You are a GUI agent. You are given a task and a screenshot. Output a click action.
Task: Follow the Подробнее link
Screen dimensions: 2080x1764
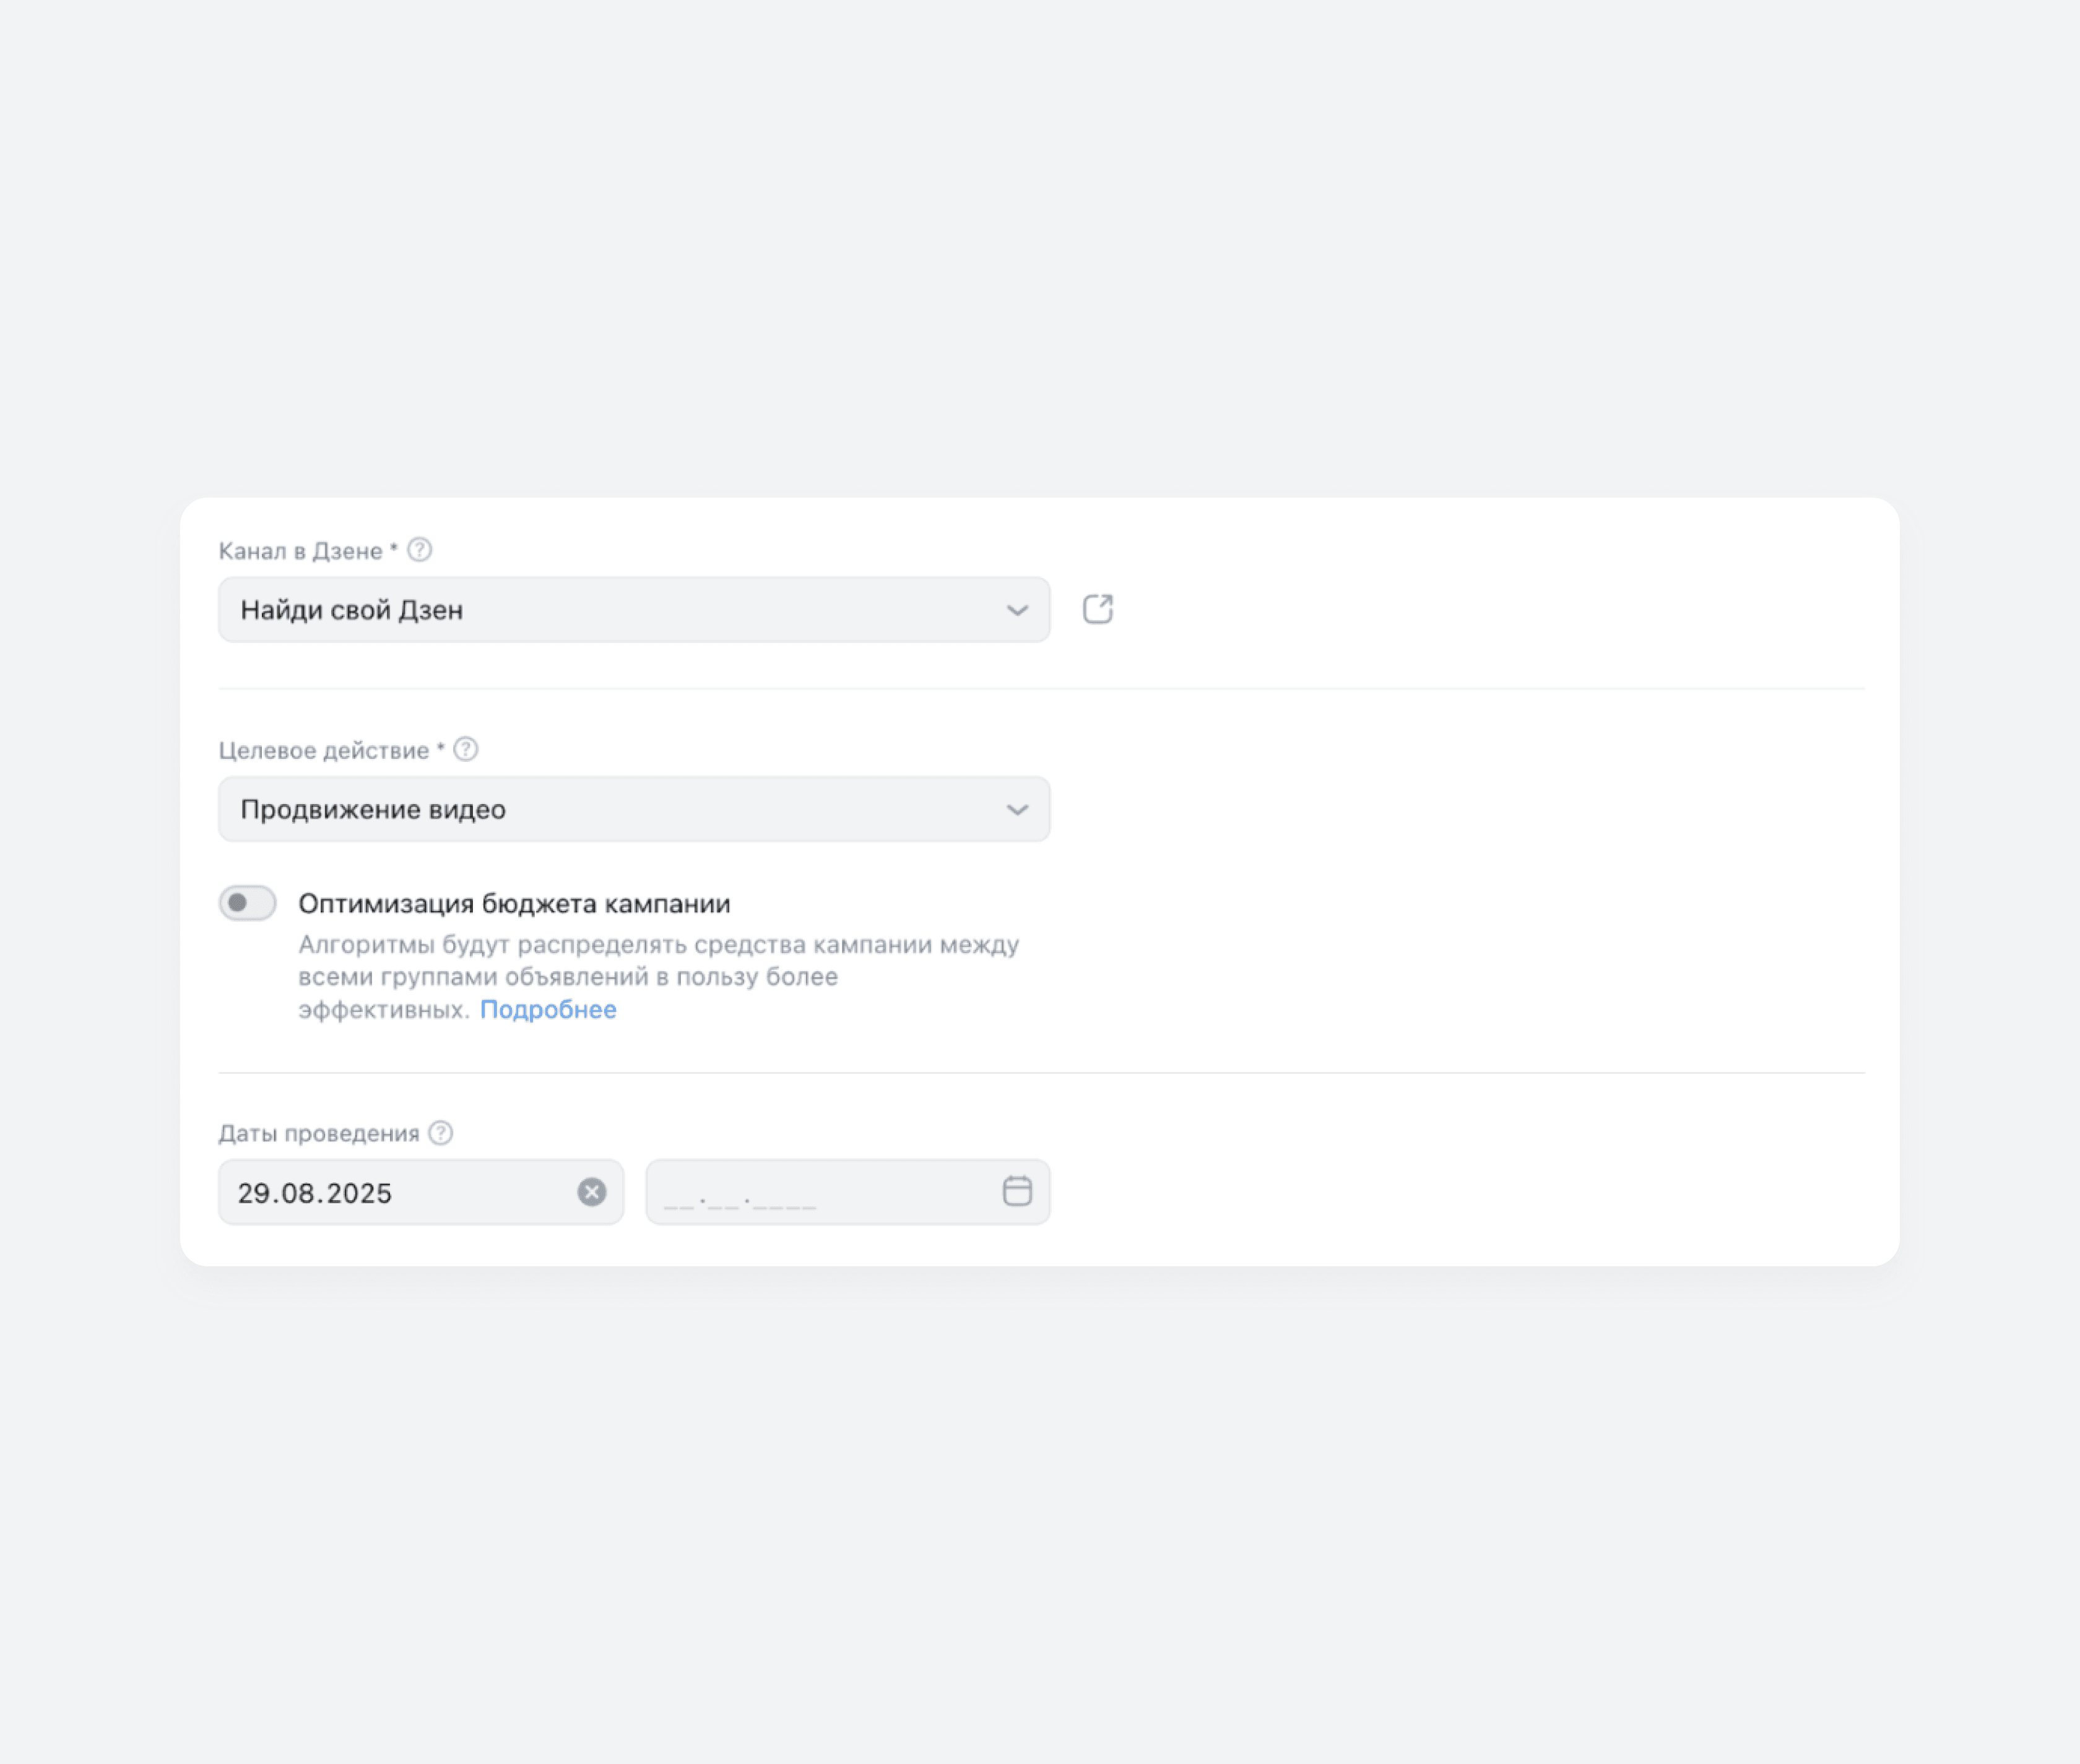[x=548, y=1009]
